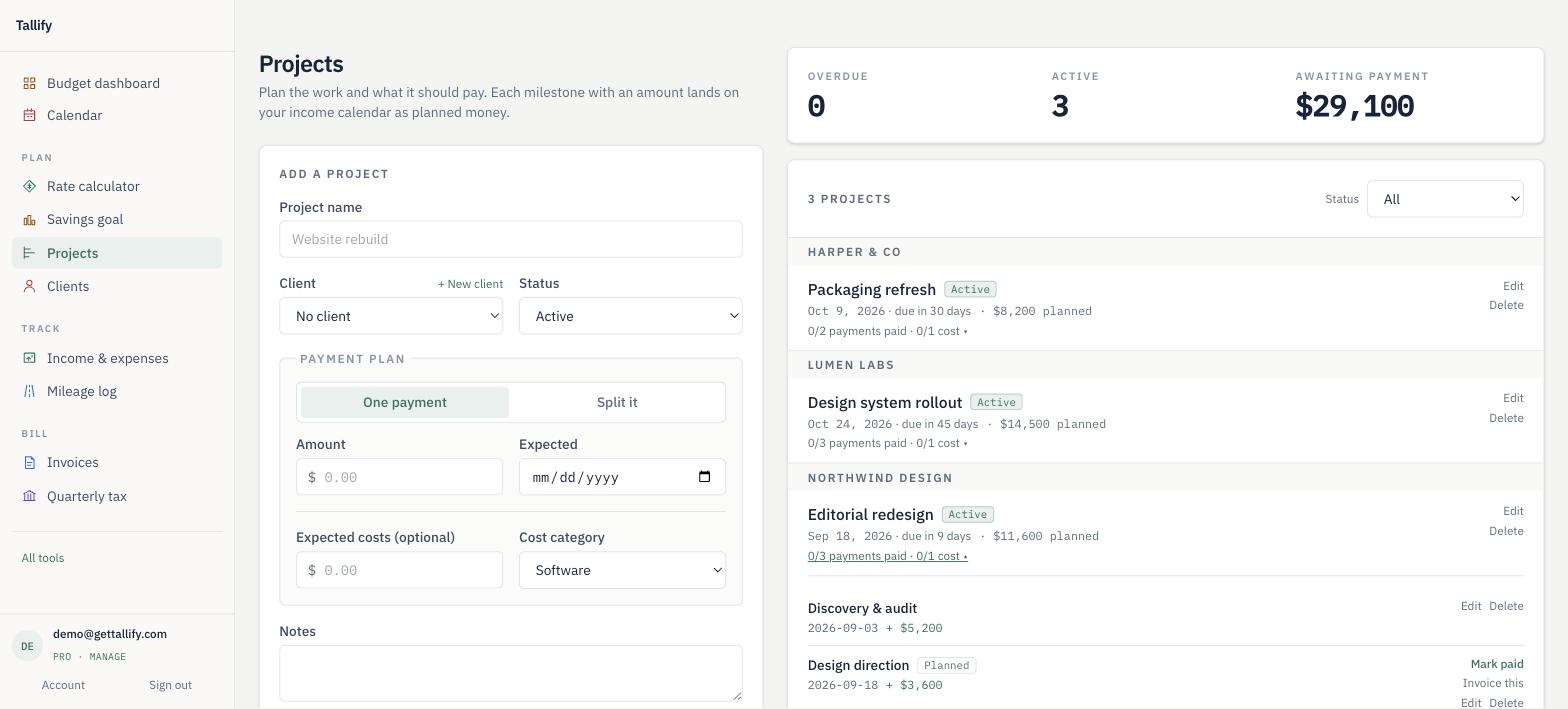1568x709 pixels.
Task: Delete the Design system rollout project
Action: point(1506,418)
